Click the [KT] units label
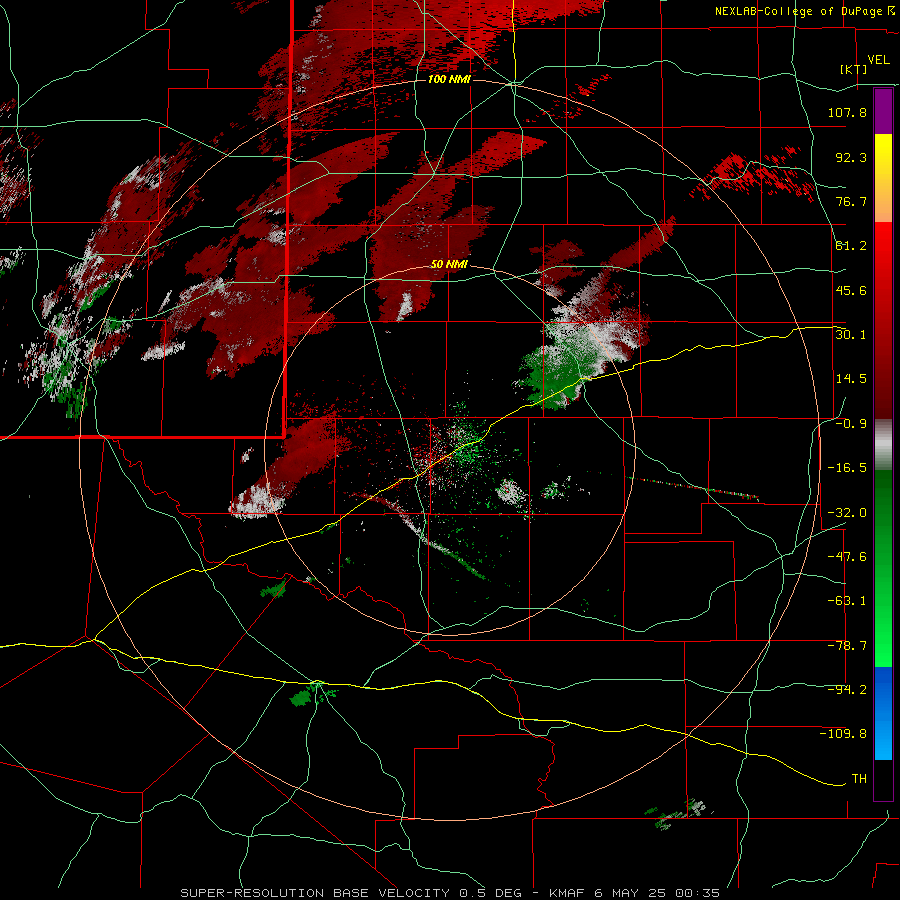900x900 pixels. click(854, 69)
